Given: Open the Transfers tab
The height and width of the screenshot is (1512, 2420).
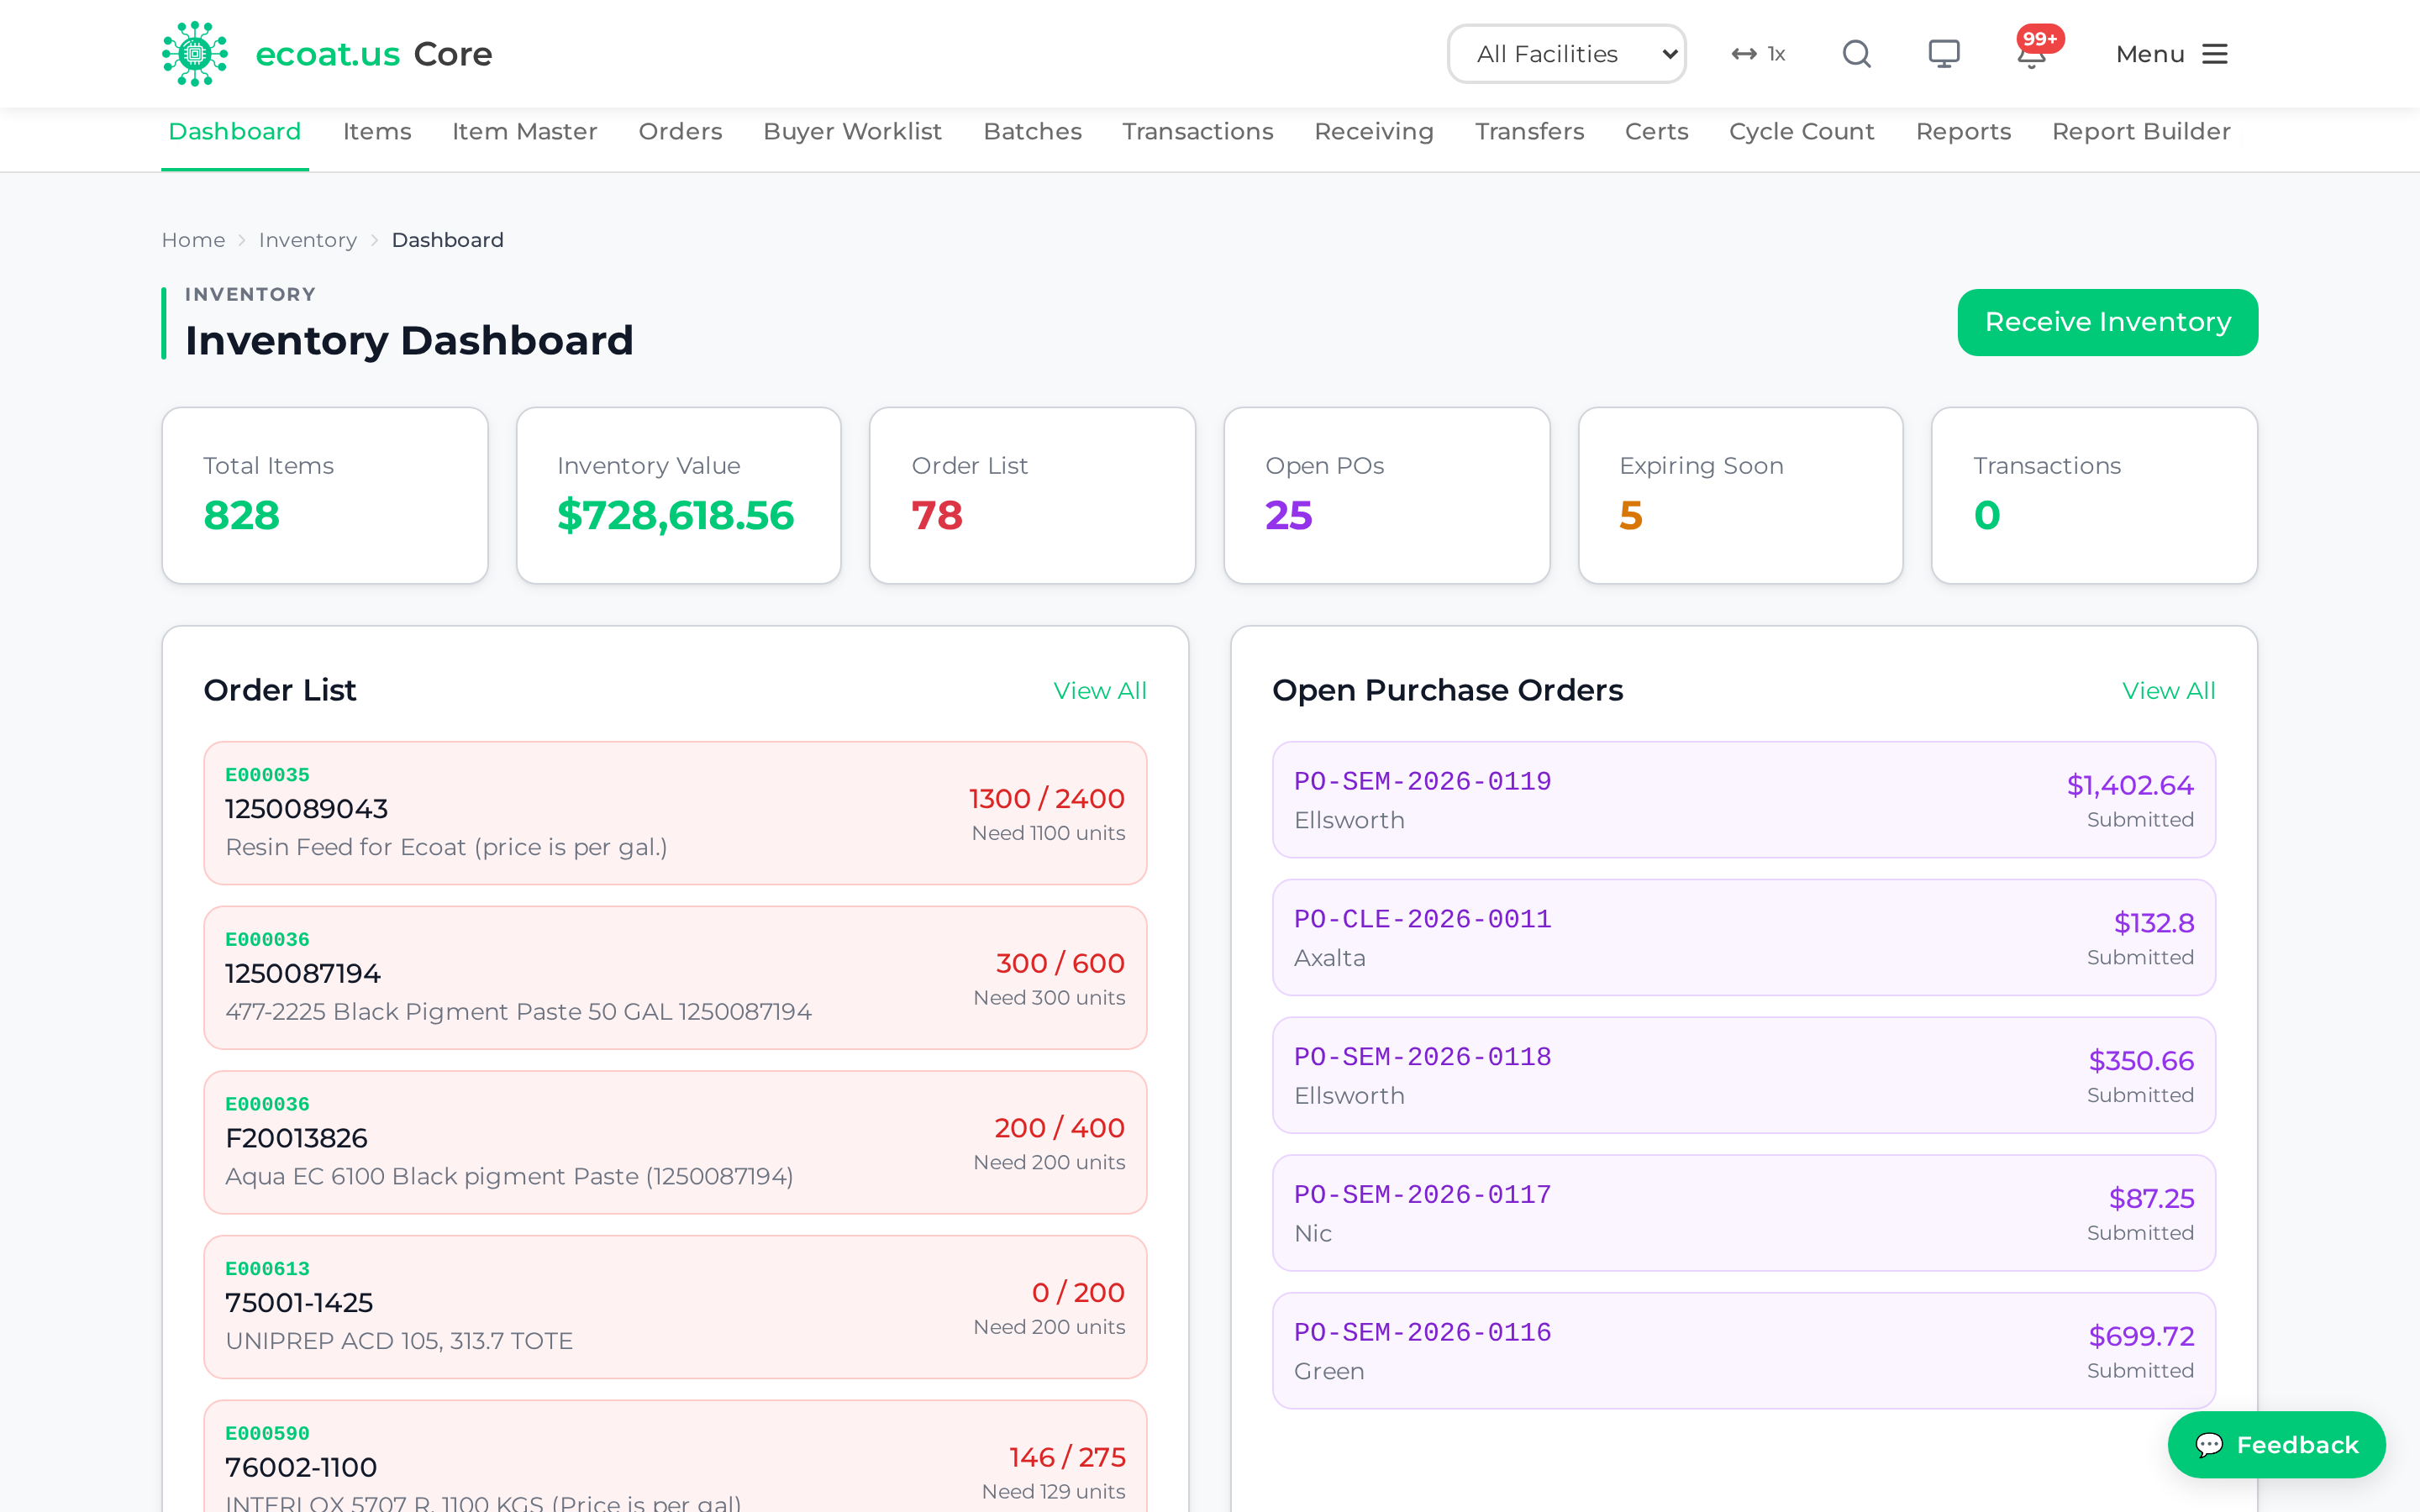Looking at the screenshot, I should [1529, 132].
